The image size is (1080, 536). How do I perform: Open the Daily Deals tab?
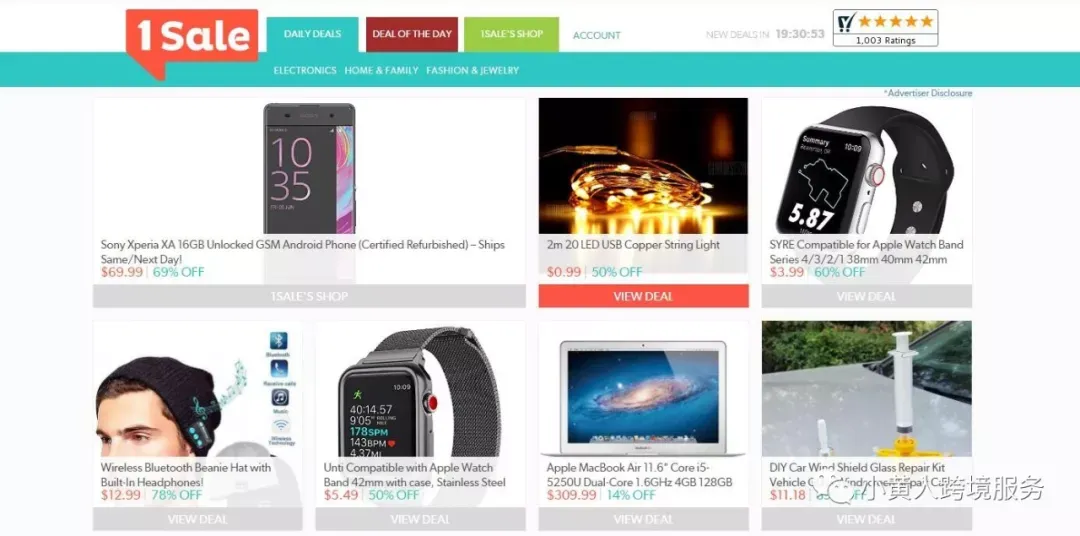point(312,34)
